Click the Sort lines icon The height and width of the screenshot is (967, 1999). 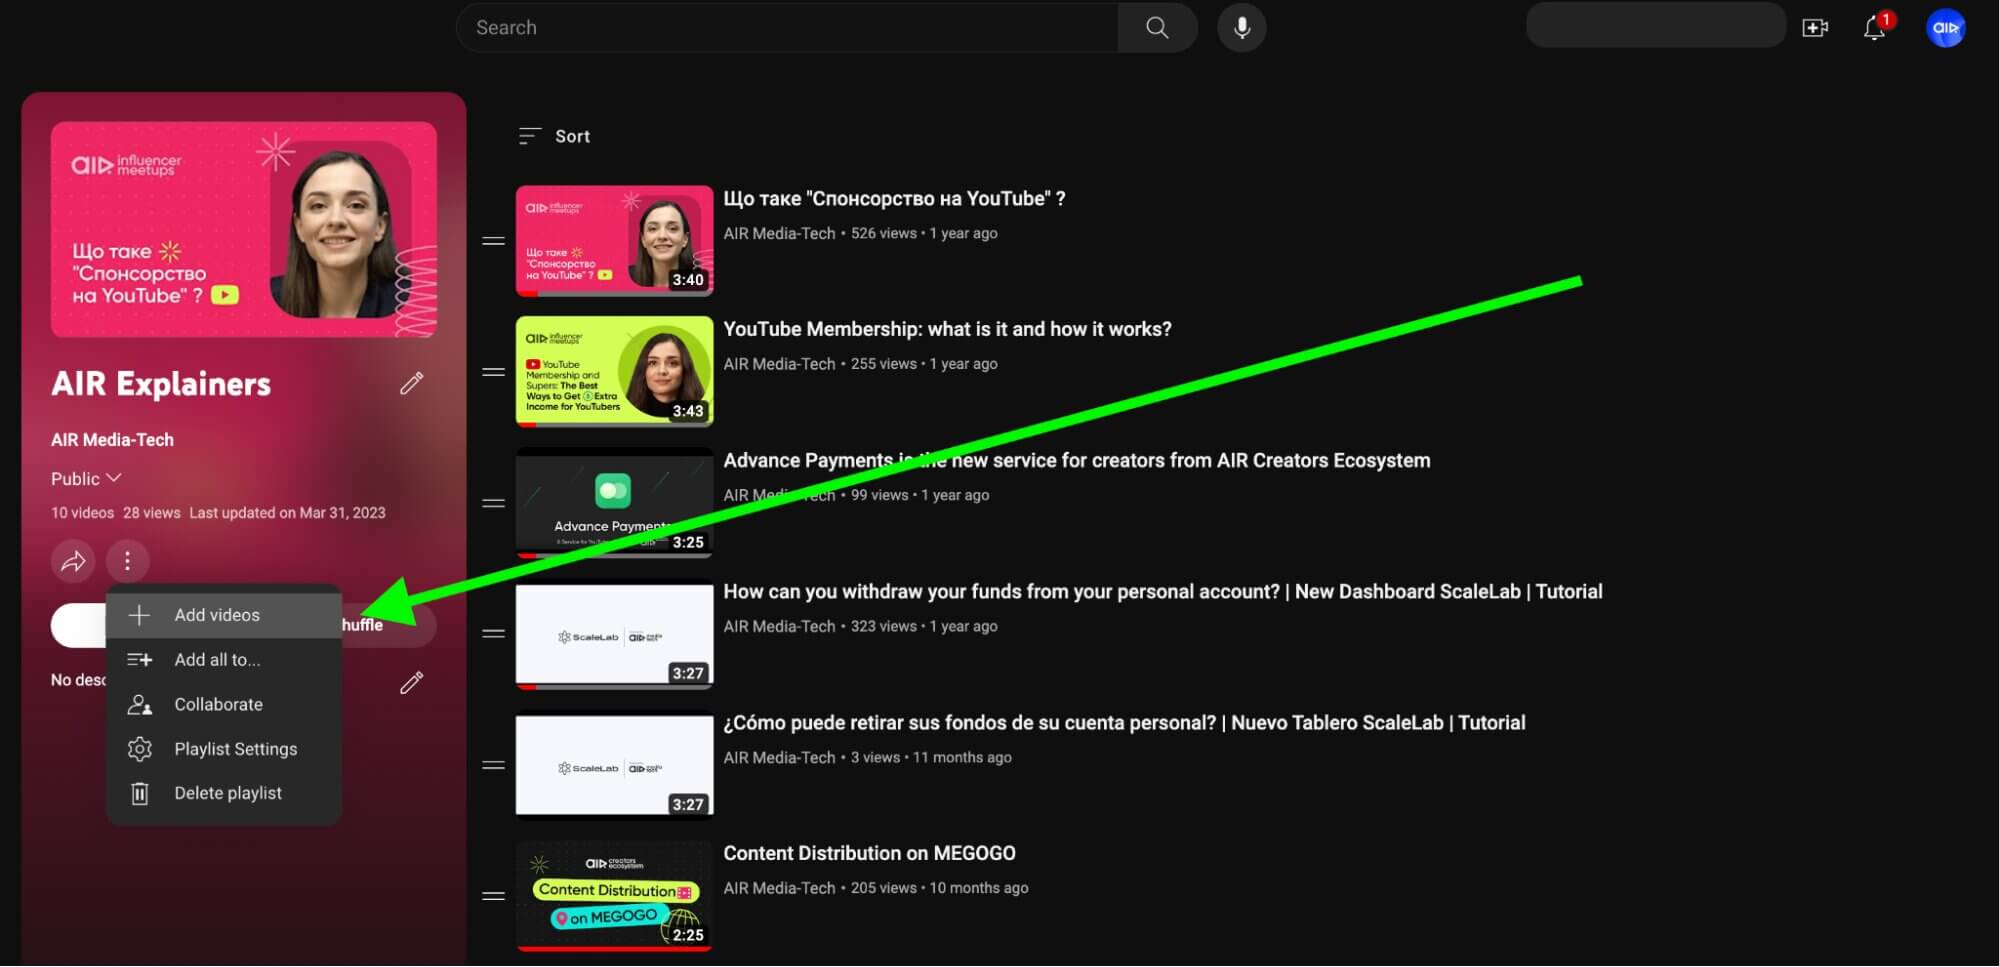529,136
